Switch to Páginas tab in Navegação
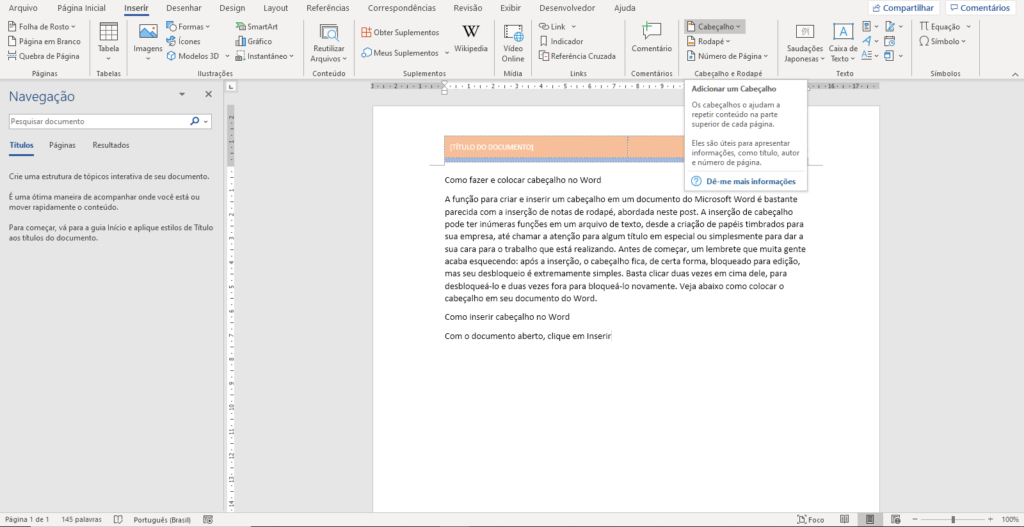Image resolution: width=1024 pixels, height=527 pixels. click(62, 145)
